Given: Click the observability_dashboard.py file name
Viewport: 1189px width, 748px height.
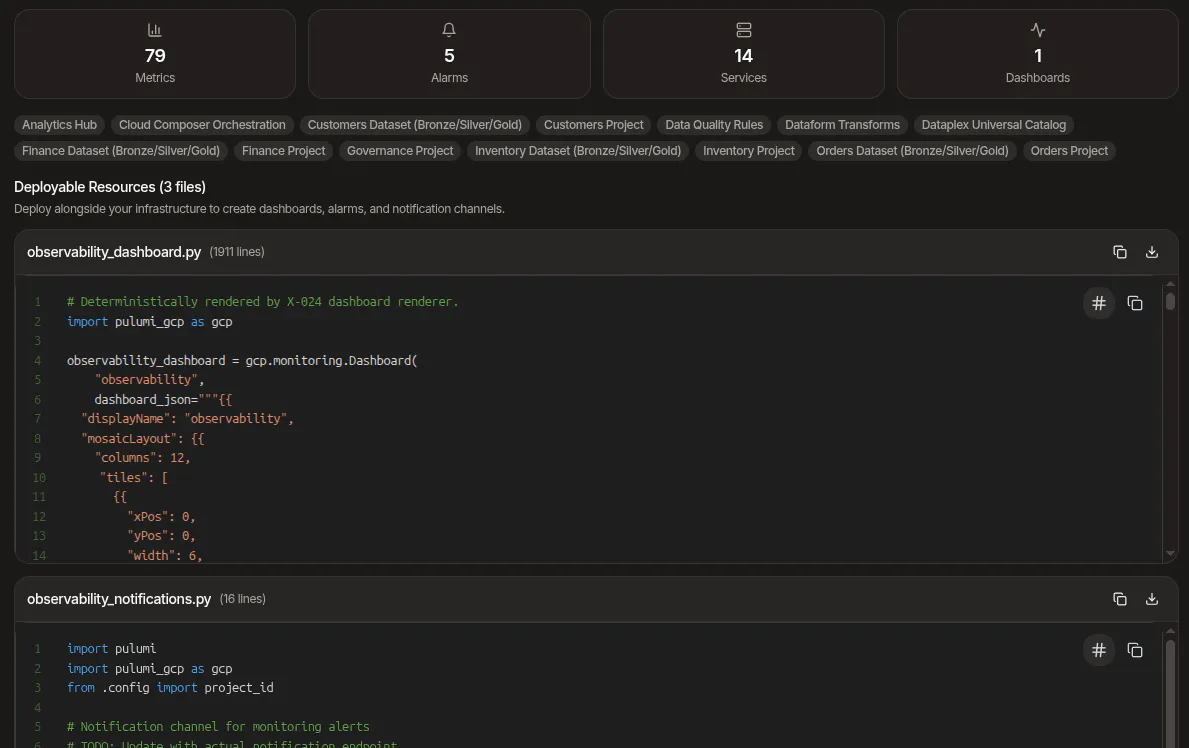Looking at the screenshot, I should (x=114, y=252).
